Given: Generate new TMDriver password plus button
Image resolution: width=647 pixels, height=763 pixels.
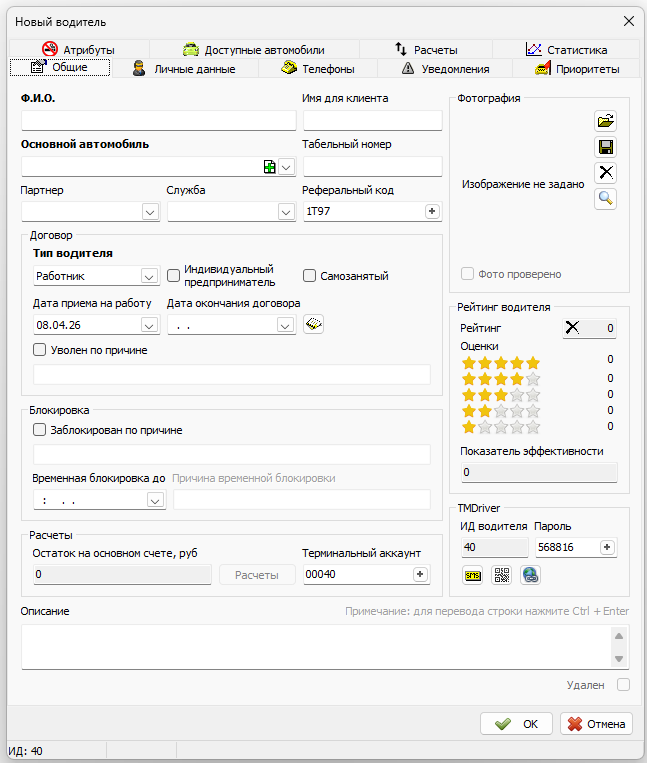Looking at the screenshot, I should click(x=607, y=547).
